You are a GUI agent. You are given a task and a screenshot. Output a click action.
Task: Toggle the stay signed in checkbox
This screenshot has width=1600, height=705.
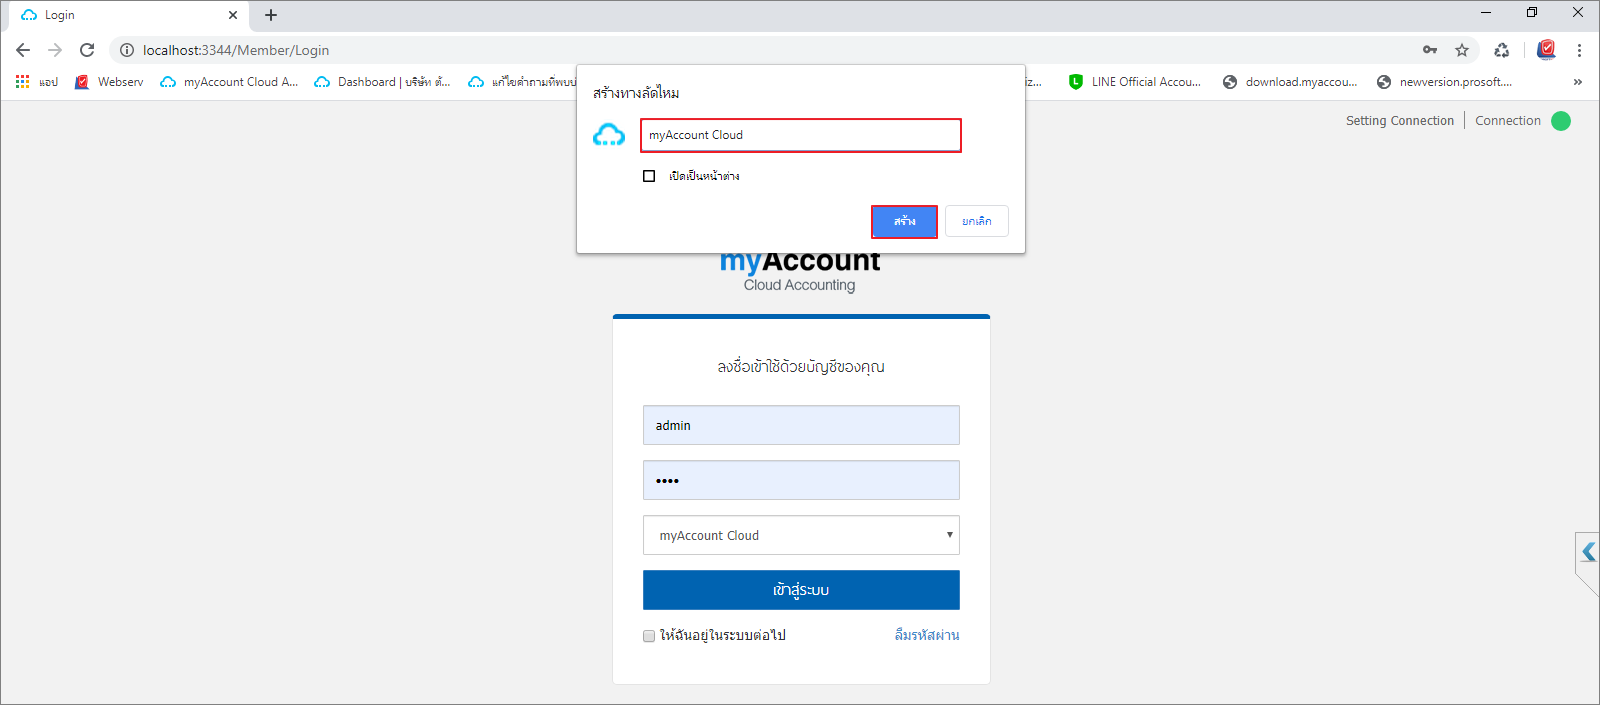649,636
